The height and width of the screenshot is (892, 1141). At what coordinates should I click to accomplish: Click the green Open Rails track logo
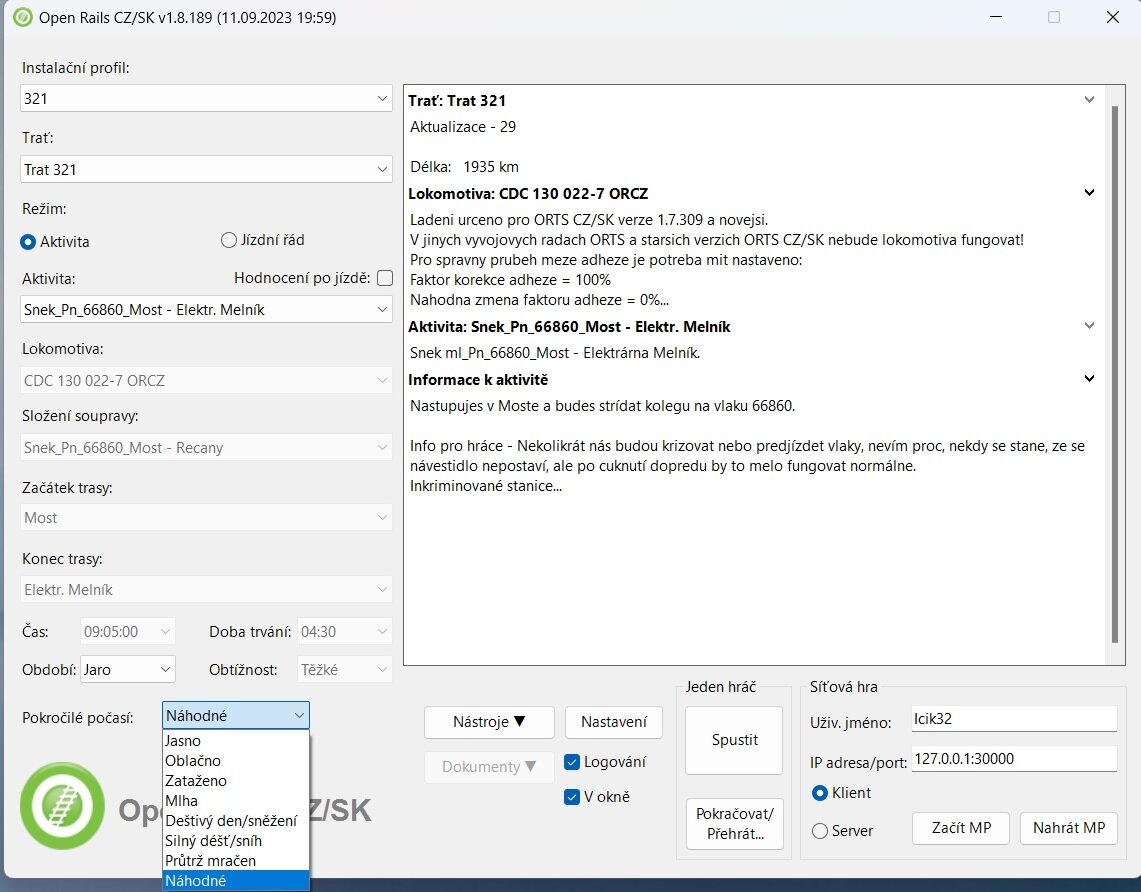coord(62,805)
